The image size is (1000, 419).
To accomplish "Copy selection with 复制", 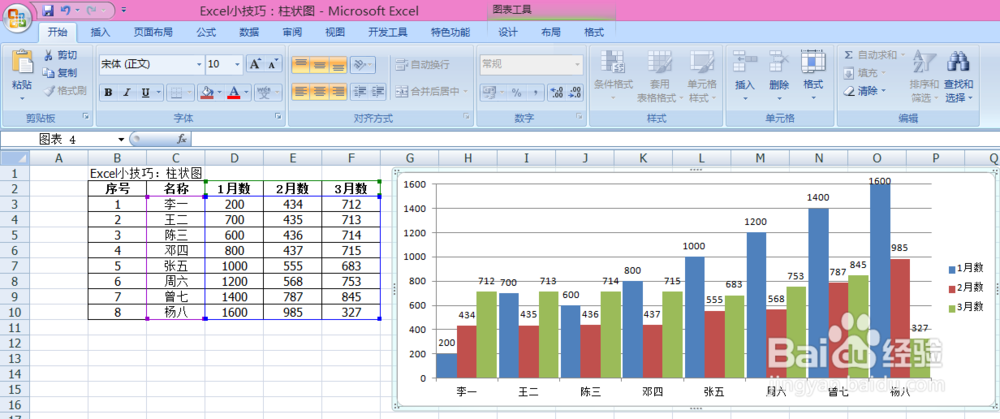I will tap(60, 73).
